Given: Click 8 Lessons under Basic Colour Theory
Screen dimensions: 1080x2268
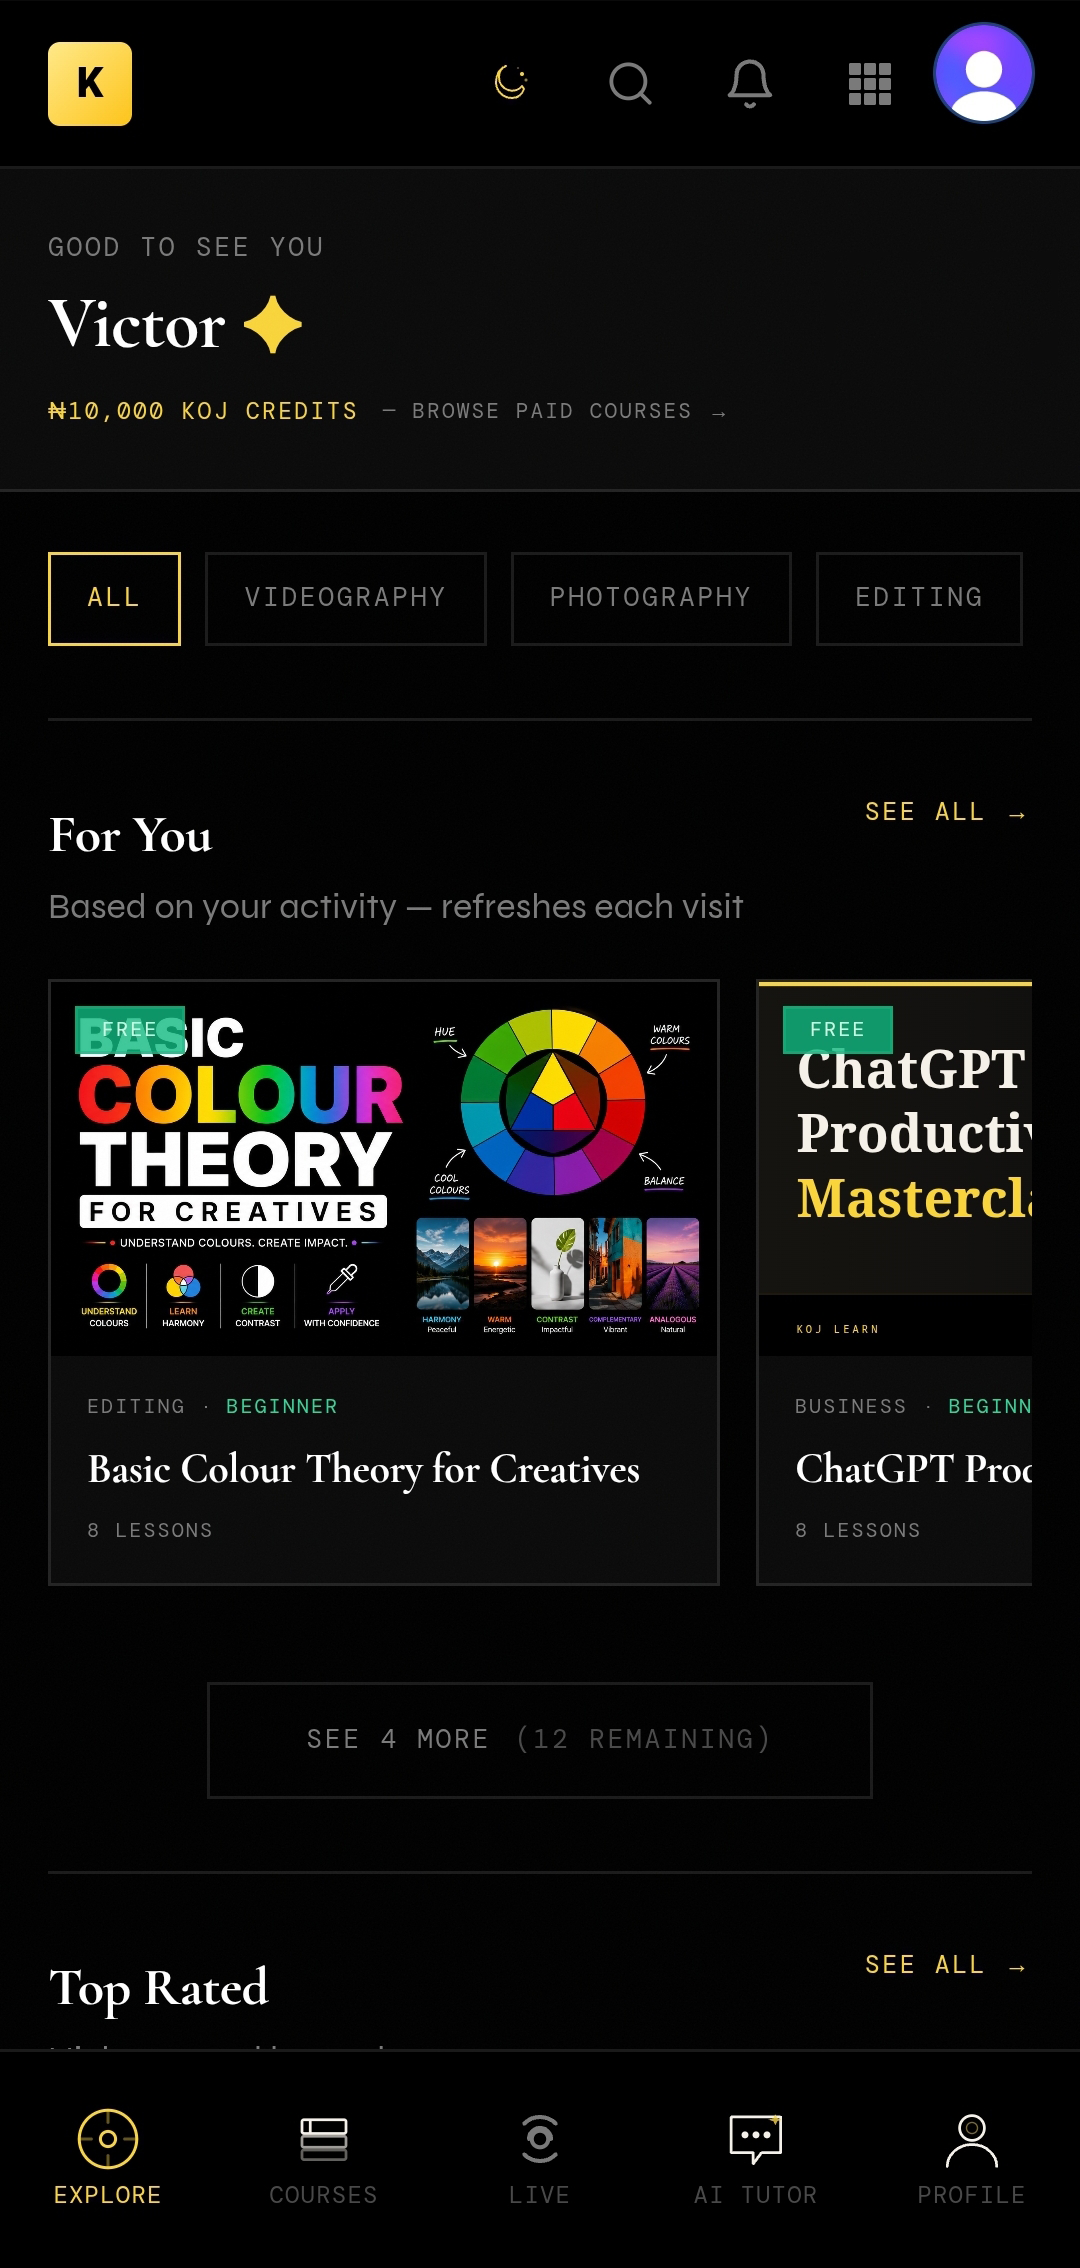Looking at the screenshot, I should (x=150, y=1530).
